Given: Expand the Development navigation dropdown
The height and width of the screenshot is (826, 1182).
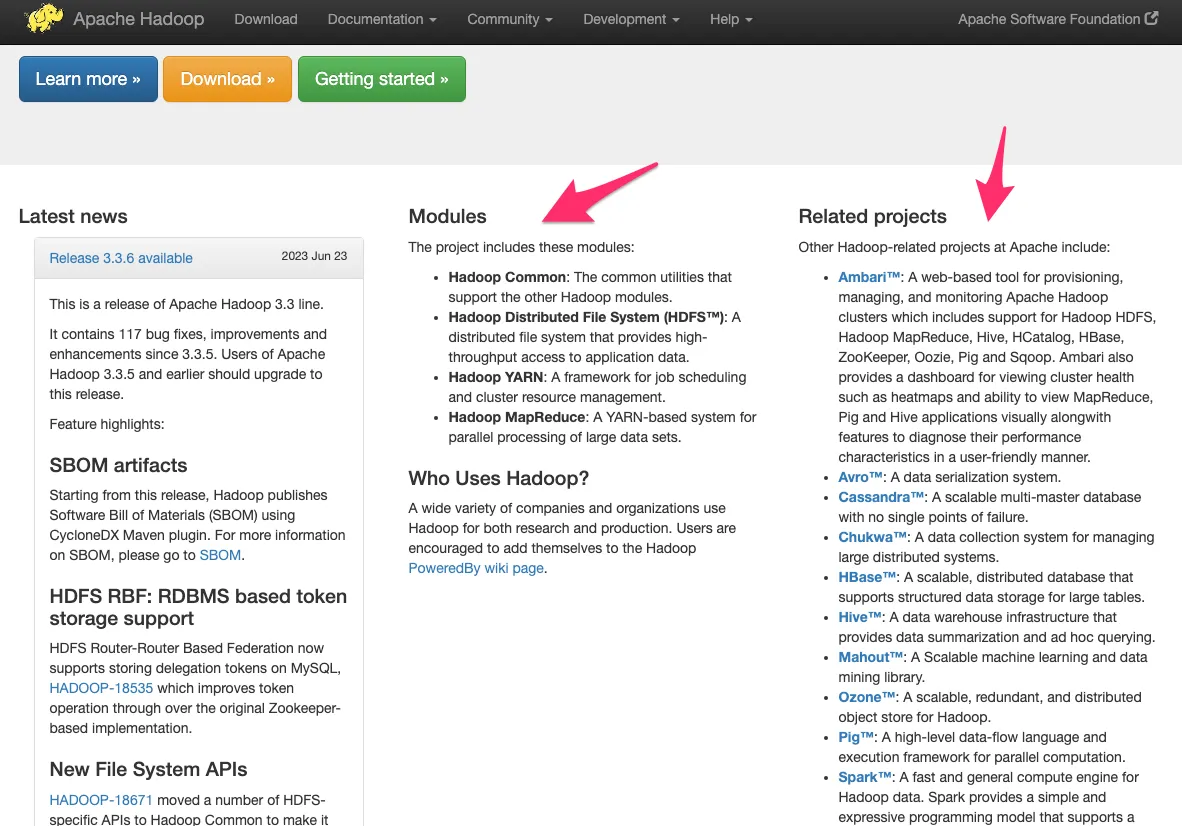Looking at the screenshot, I should (631, 19).
